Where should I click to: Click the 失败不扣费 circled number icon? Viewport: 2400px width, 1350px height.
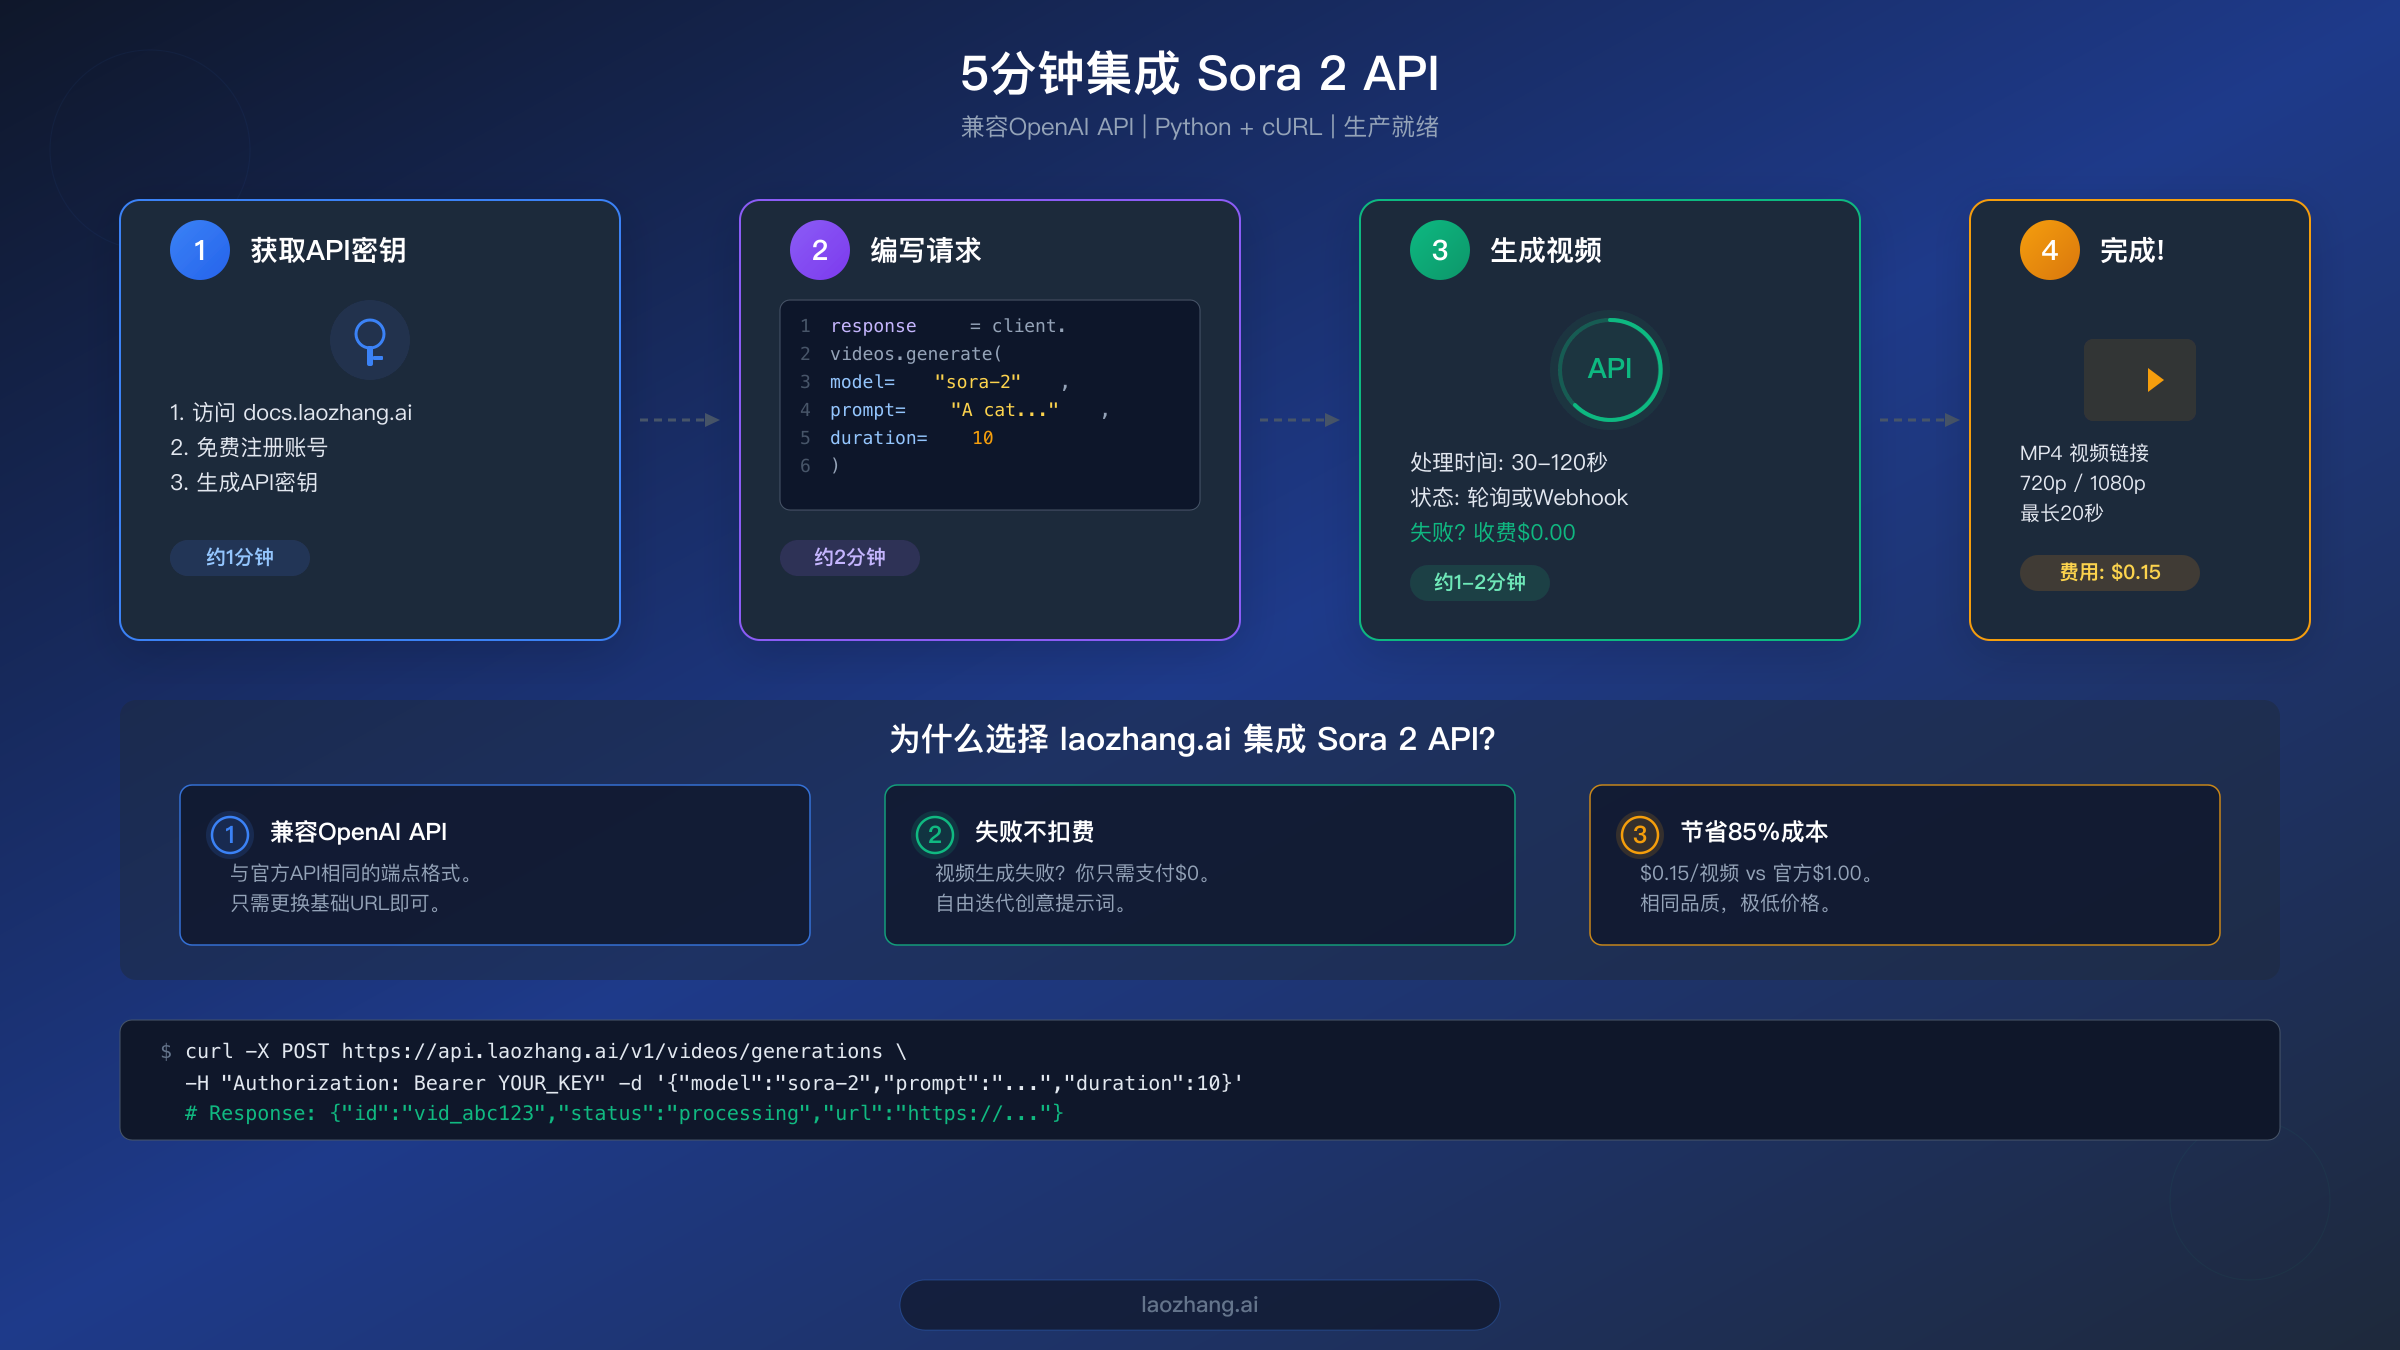click(x=936, y=831)
